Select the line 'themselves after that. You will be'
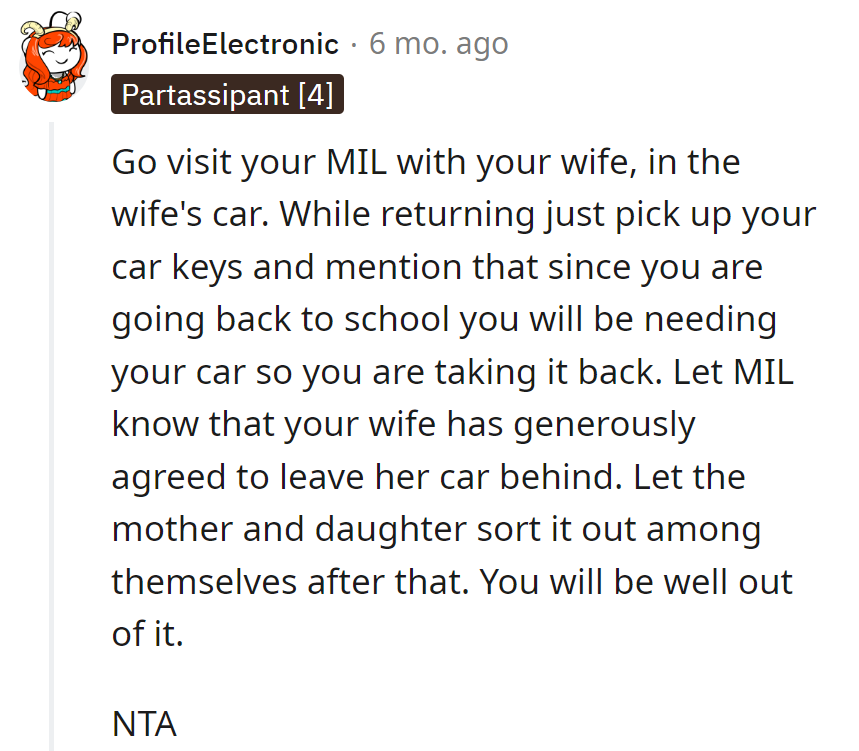 coord(452,582)
